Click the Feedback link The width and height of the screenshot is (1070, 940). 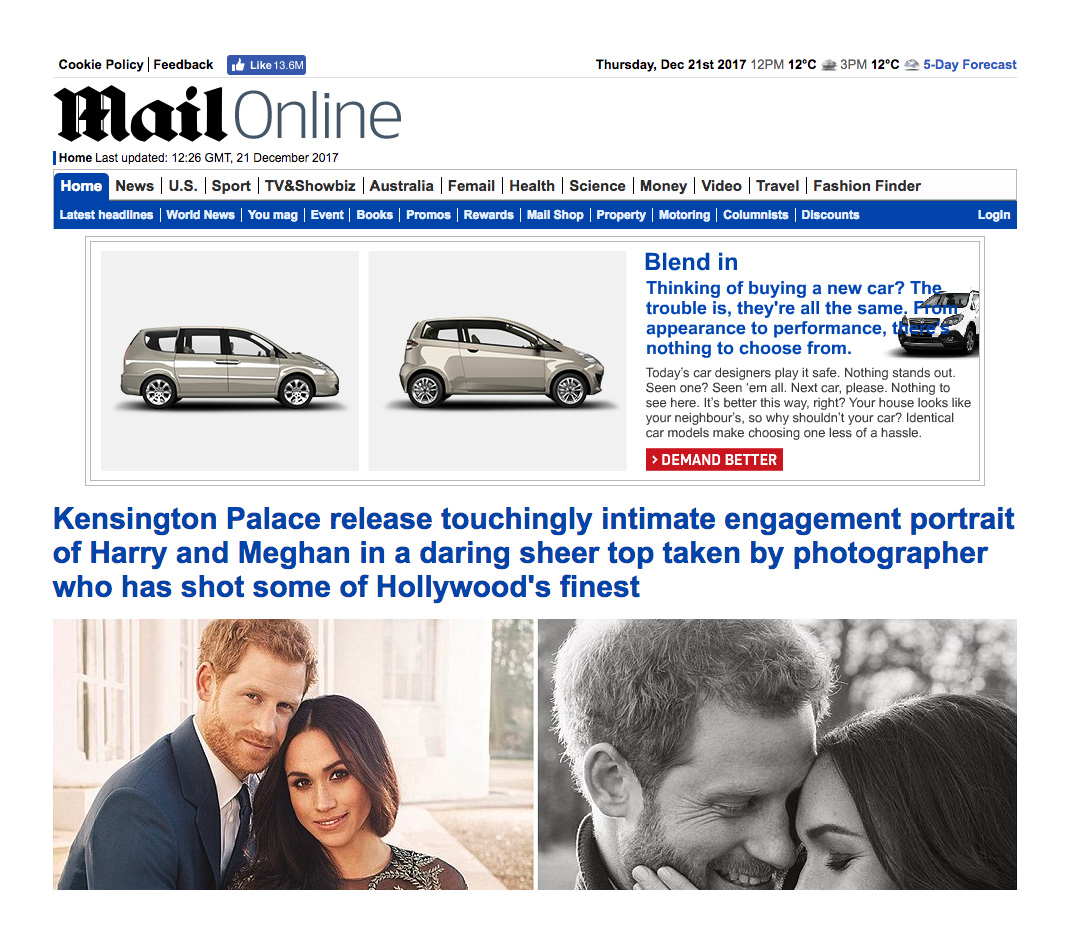pyautogui.click(x=183, y=64)
